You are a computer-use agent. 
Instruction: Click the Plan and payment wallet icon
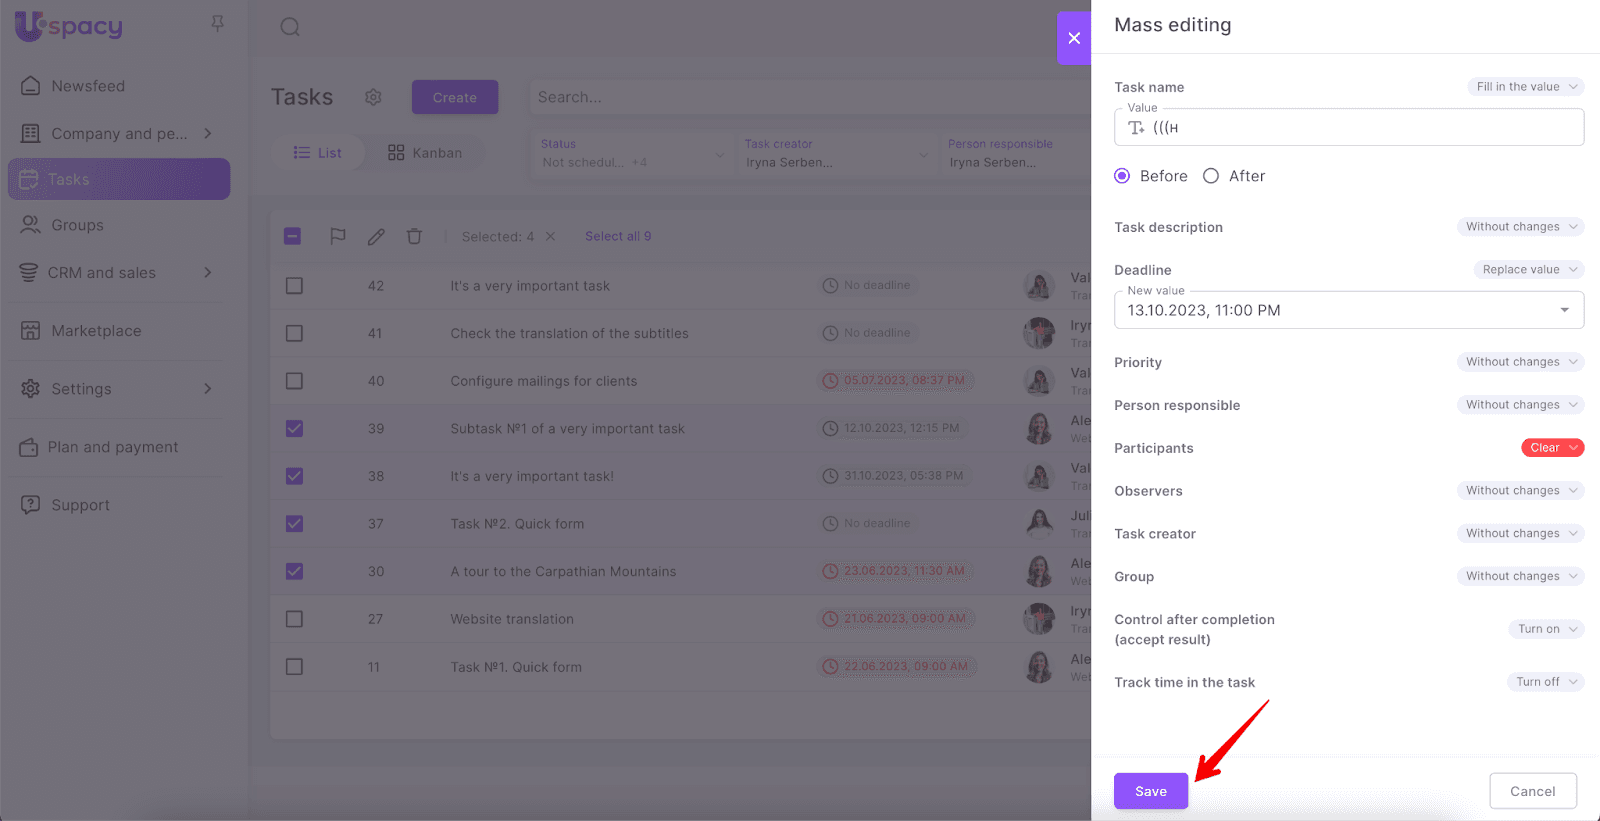tap(29, 447)
